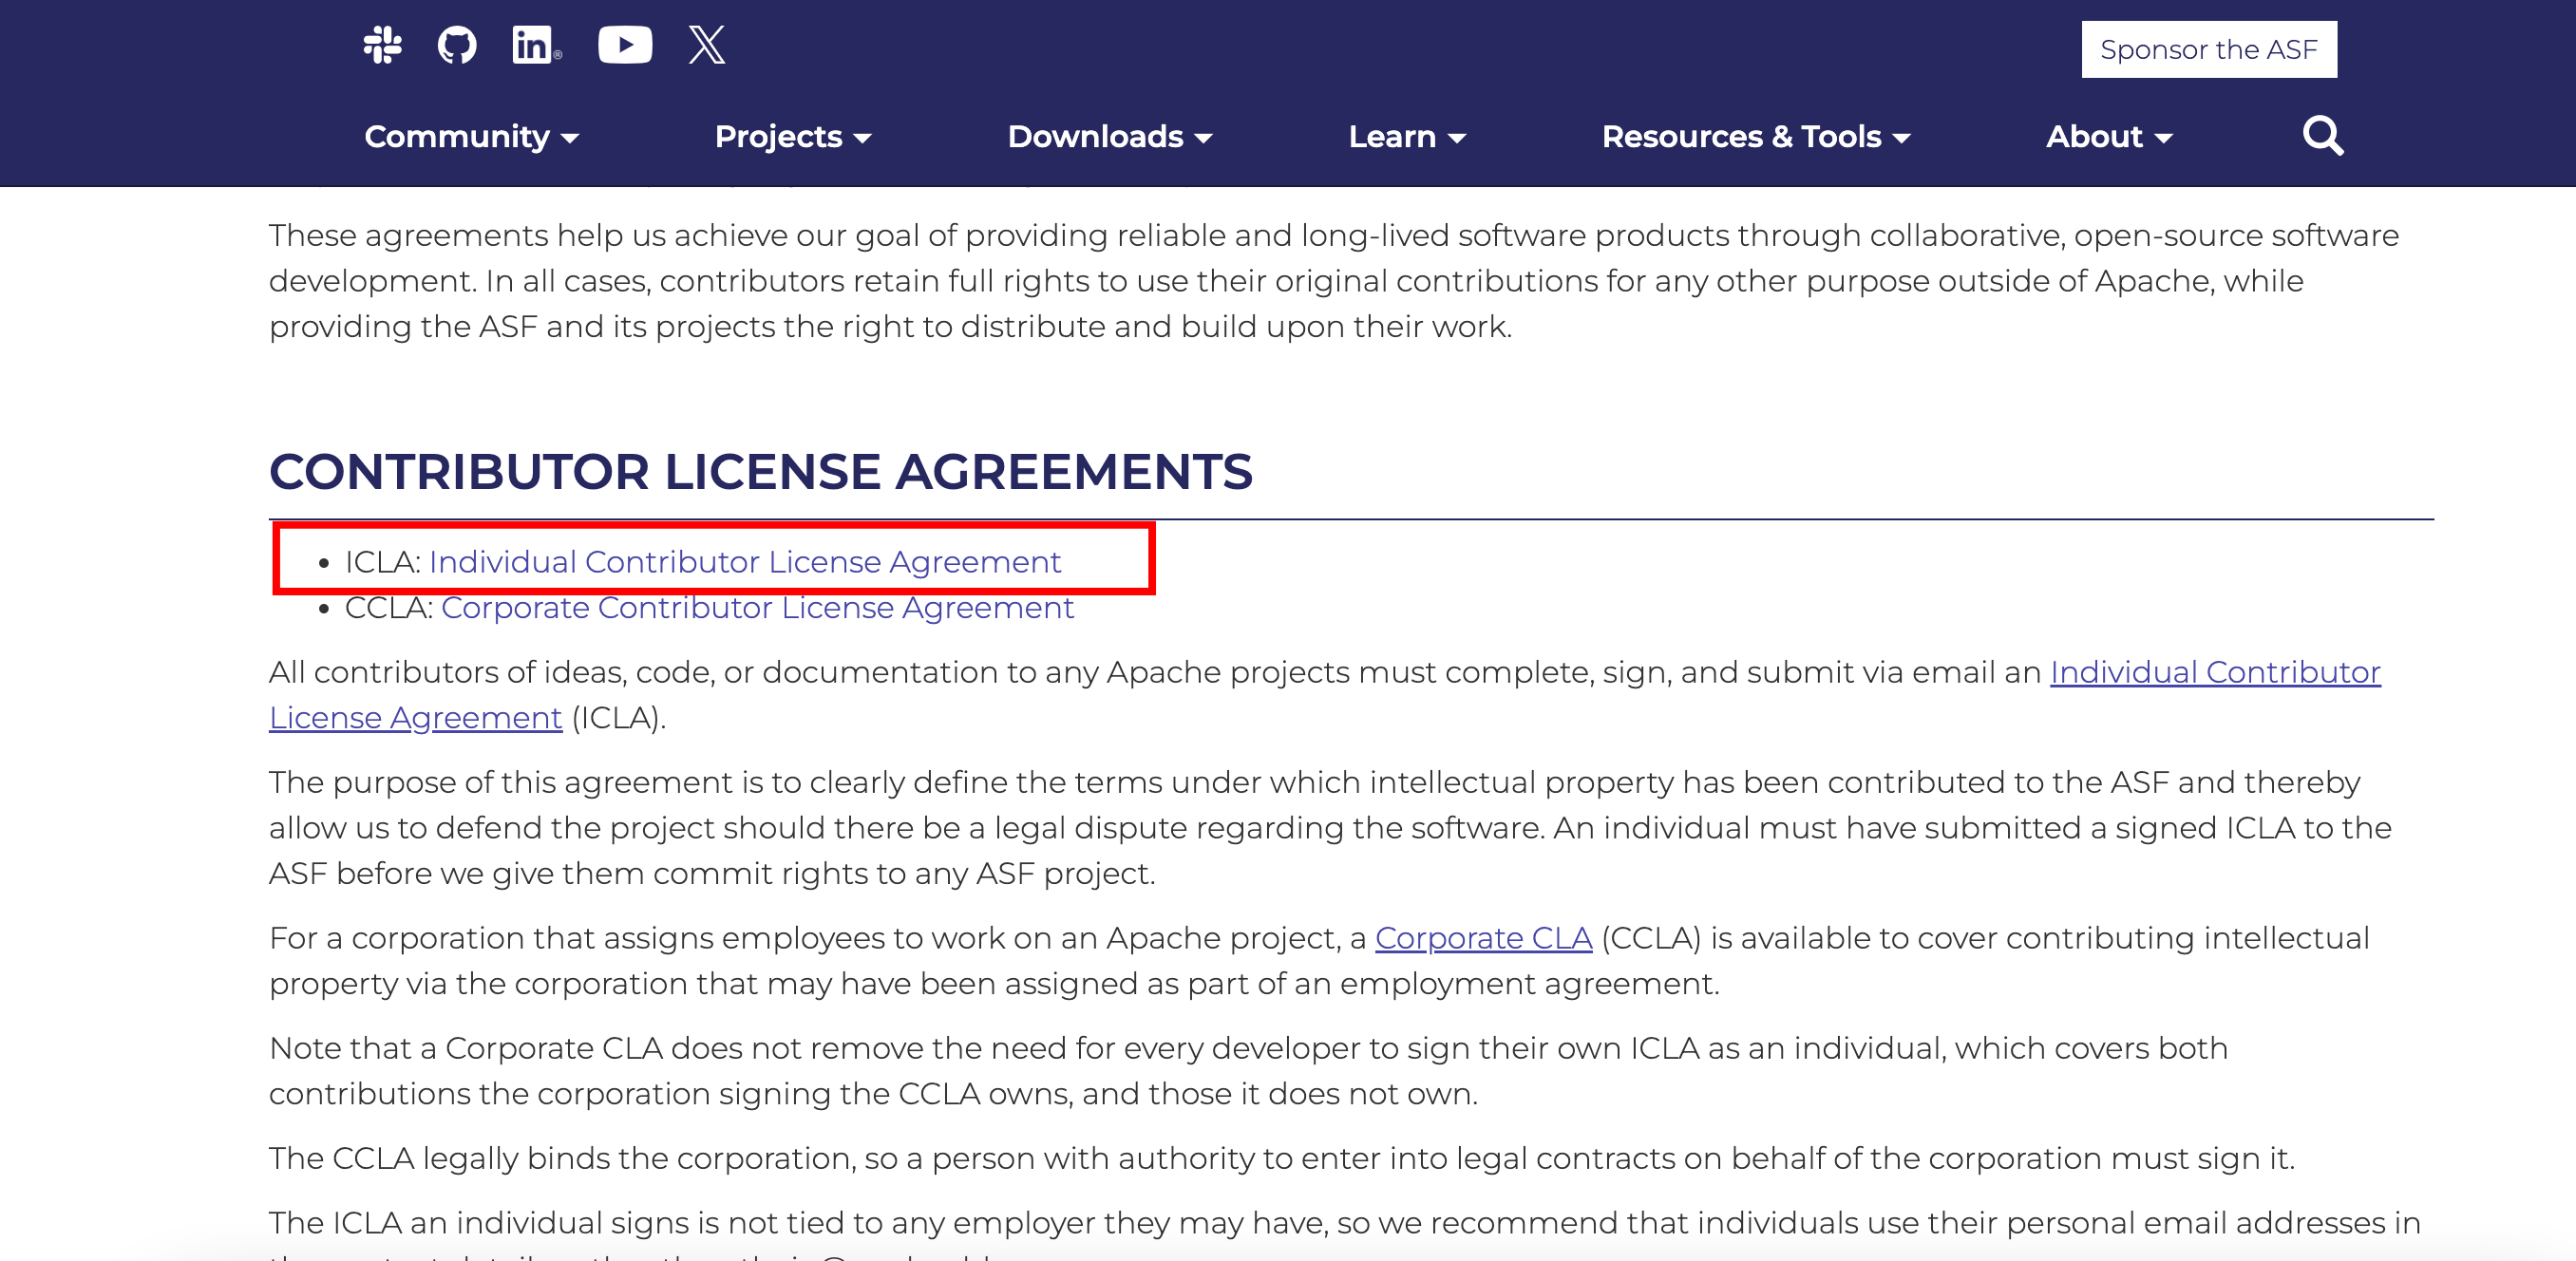
Task: Expand the Projects dropdown menu
Action: [x=792, y=137]
